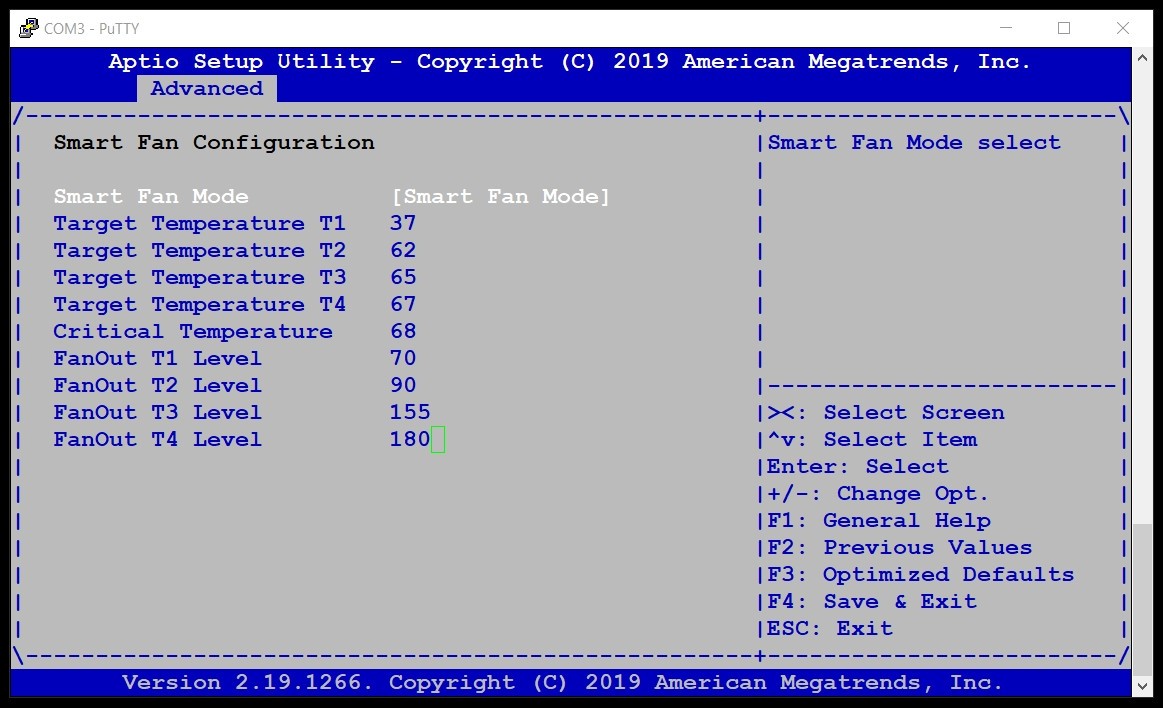1163x708 pixels.
Task: Click the Smart Fan Configuration heading
Action: coord(214,142)
